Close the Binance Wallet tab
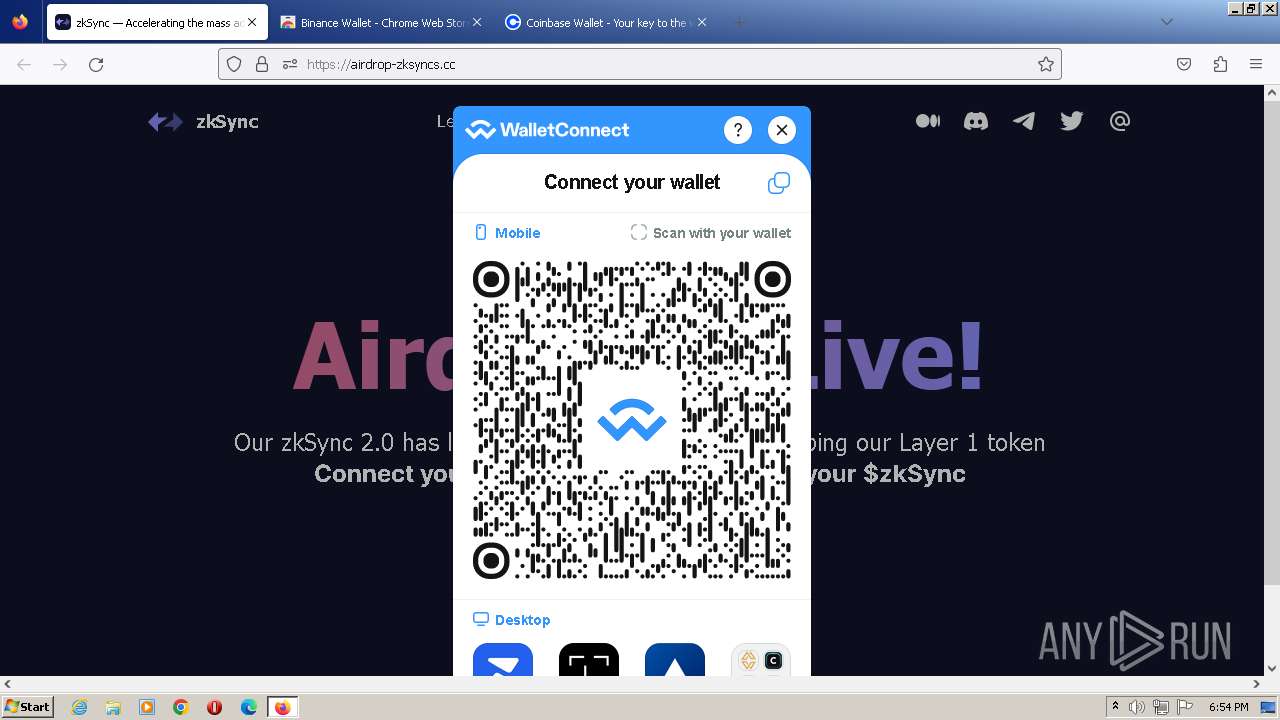 (x=476, y=22)
